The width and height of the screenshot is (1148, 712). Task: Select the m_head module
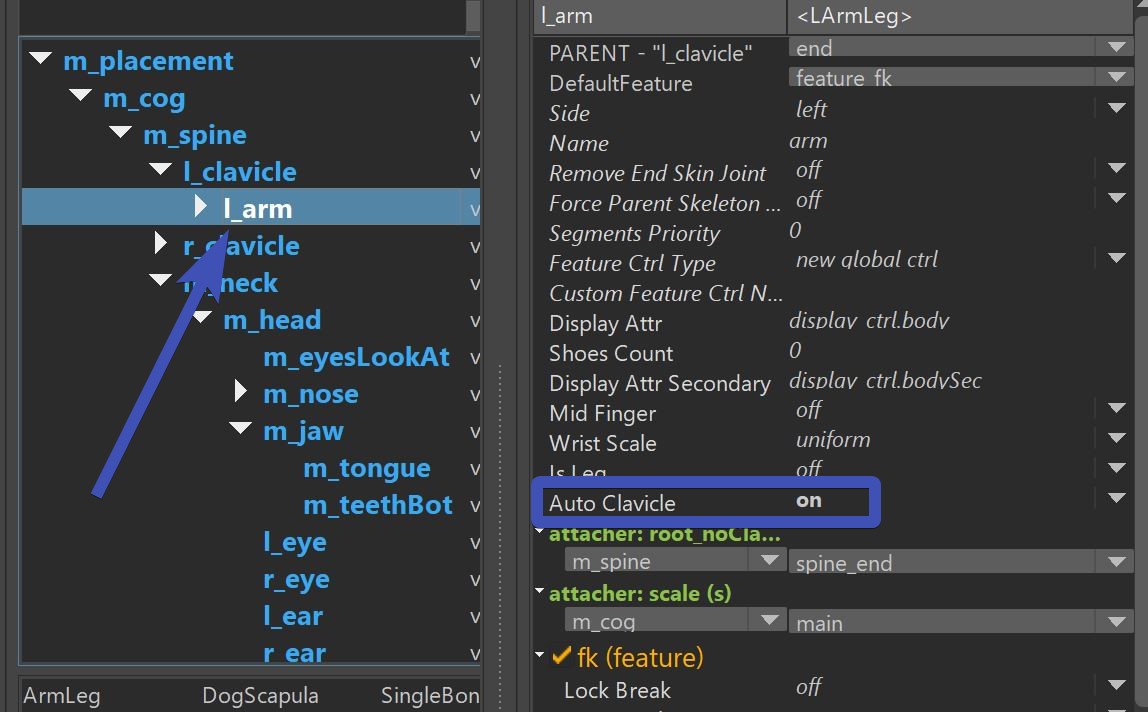[x=272, y=320]
